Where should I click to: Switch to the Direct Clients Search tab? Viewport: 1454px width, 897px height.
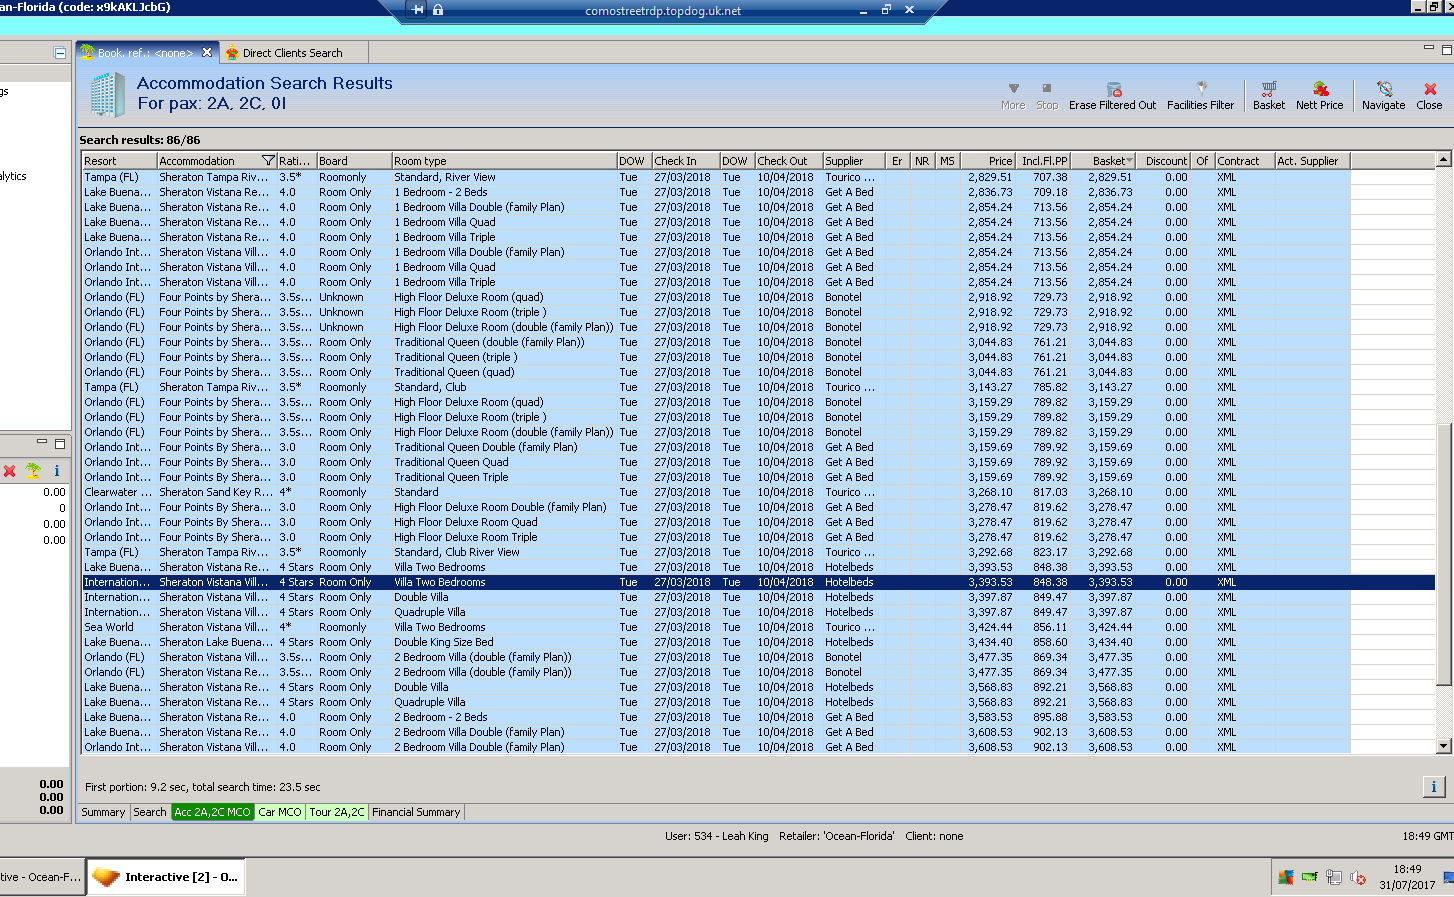point(291,53)
